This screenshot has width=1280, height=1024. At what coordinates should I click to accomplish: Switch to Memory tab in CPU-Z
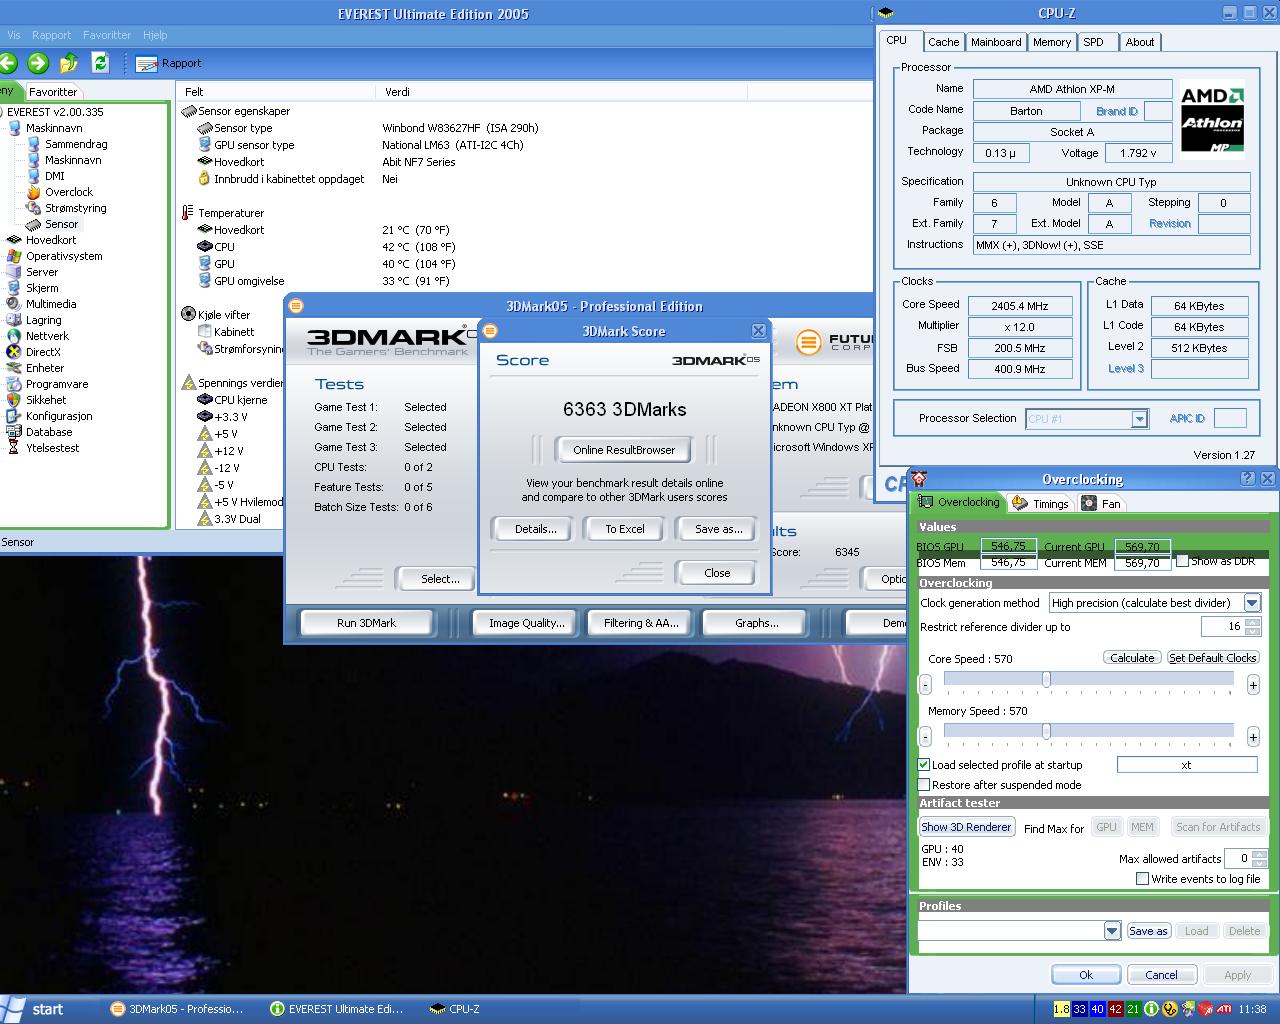coord(1052,42)
